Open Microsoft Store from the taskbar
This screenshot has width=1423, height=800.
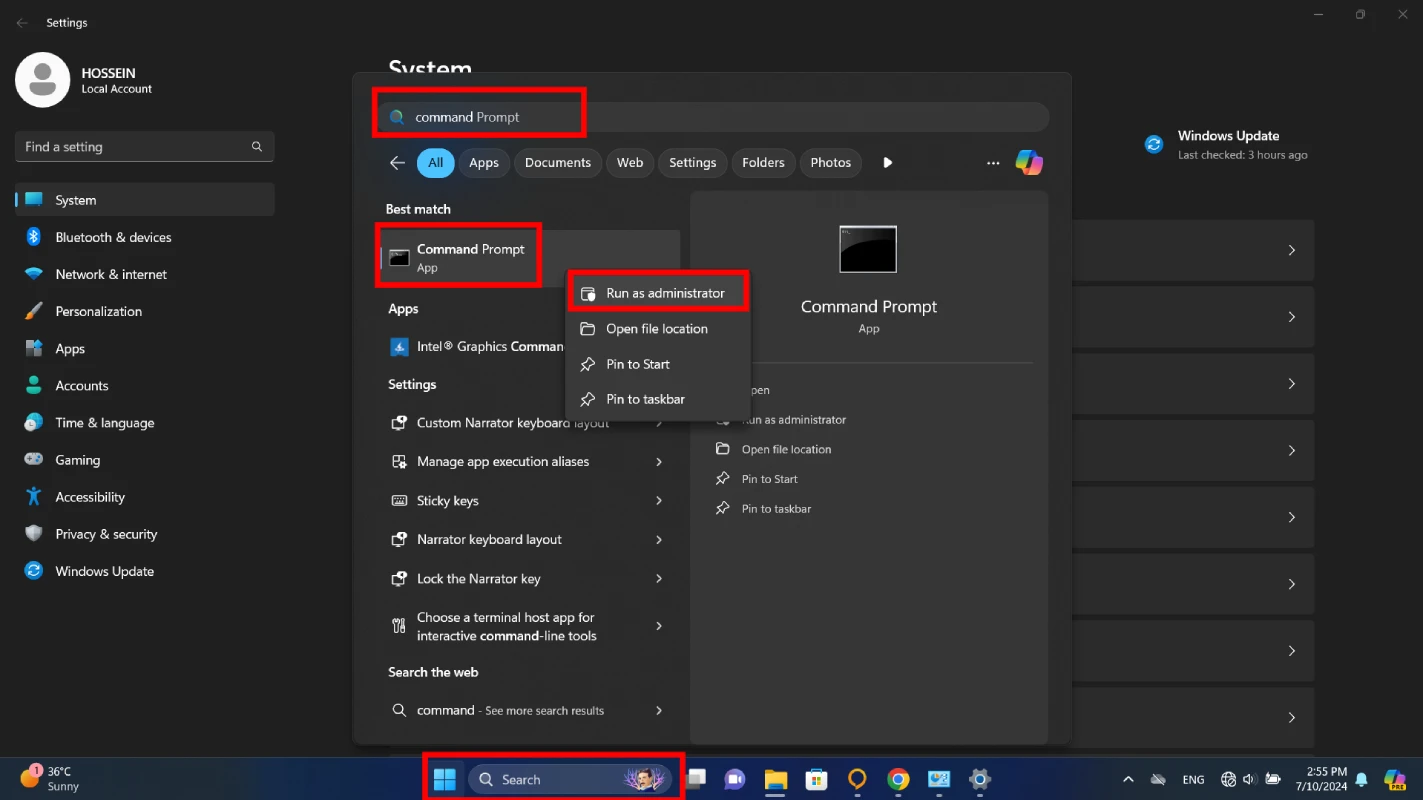coord(817,779)
